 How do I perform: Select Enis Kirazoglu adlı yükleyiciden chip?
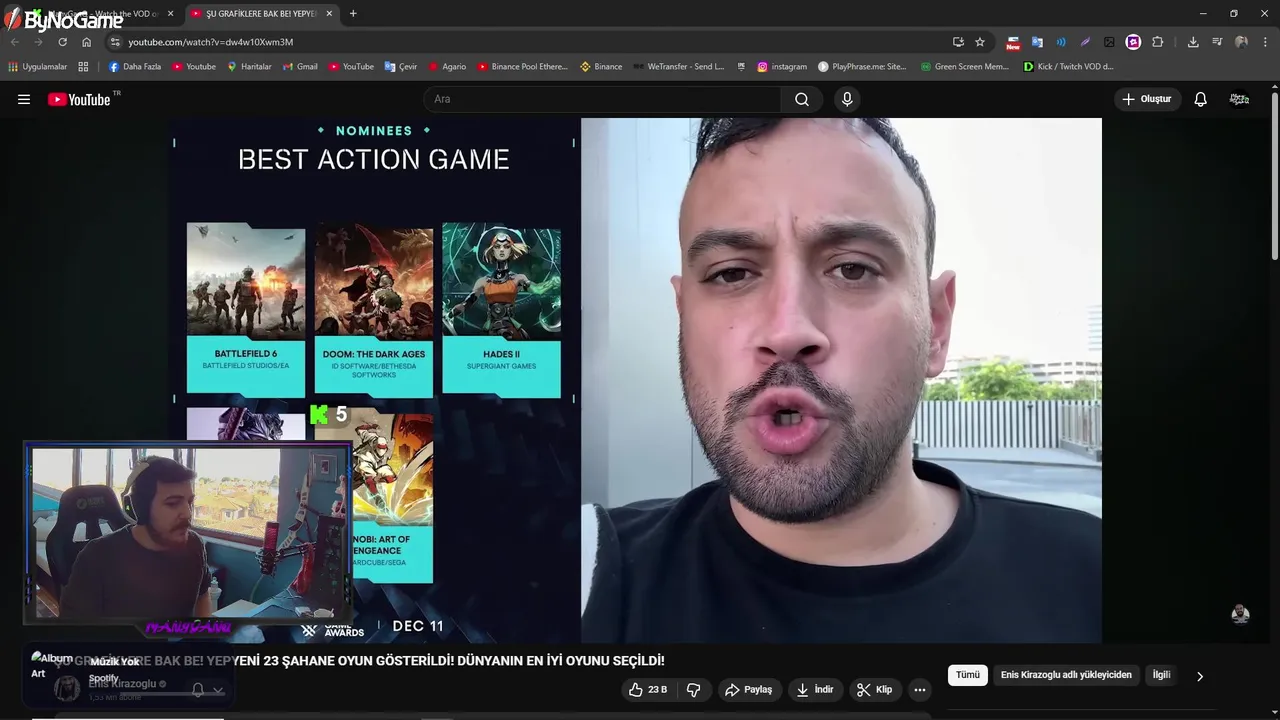coord(1066,675)
